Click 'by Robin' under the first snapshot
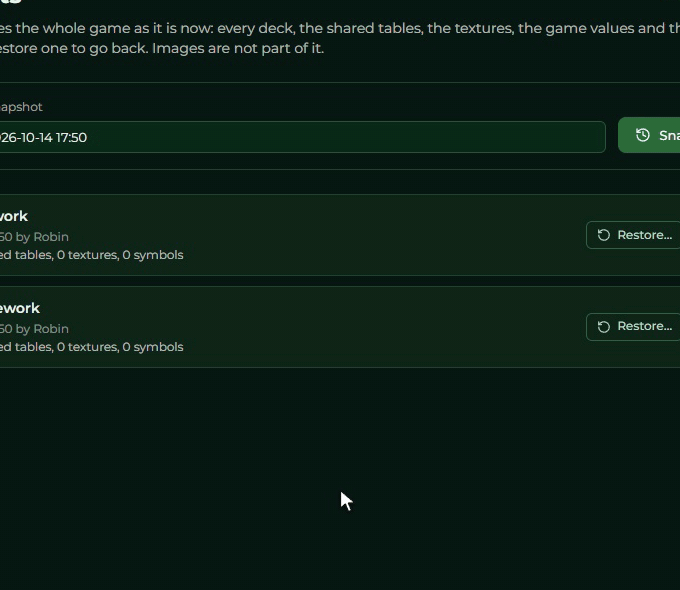The width and height of the screenshot is (680, 590). click(42, 237)
